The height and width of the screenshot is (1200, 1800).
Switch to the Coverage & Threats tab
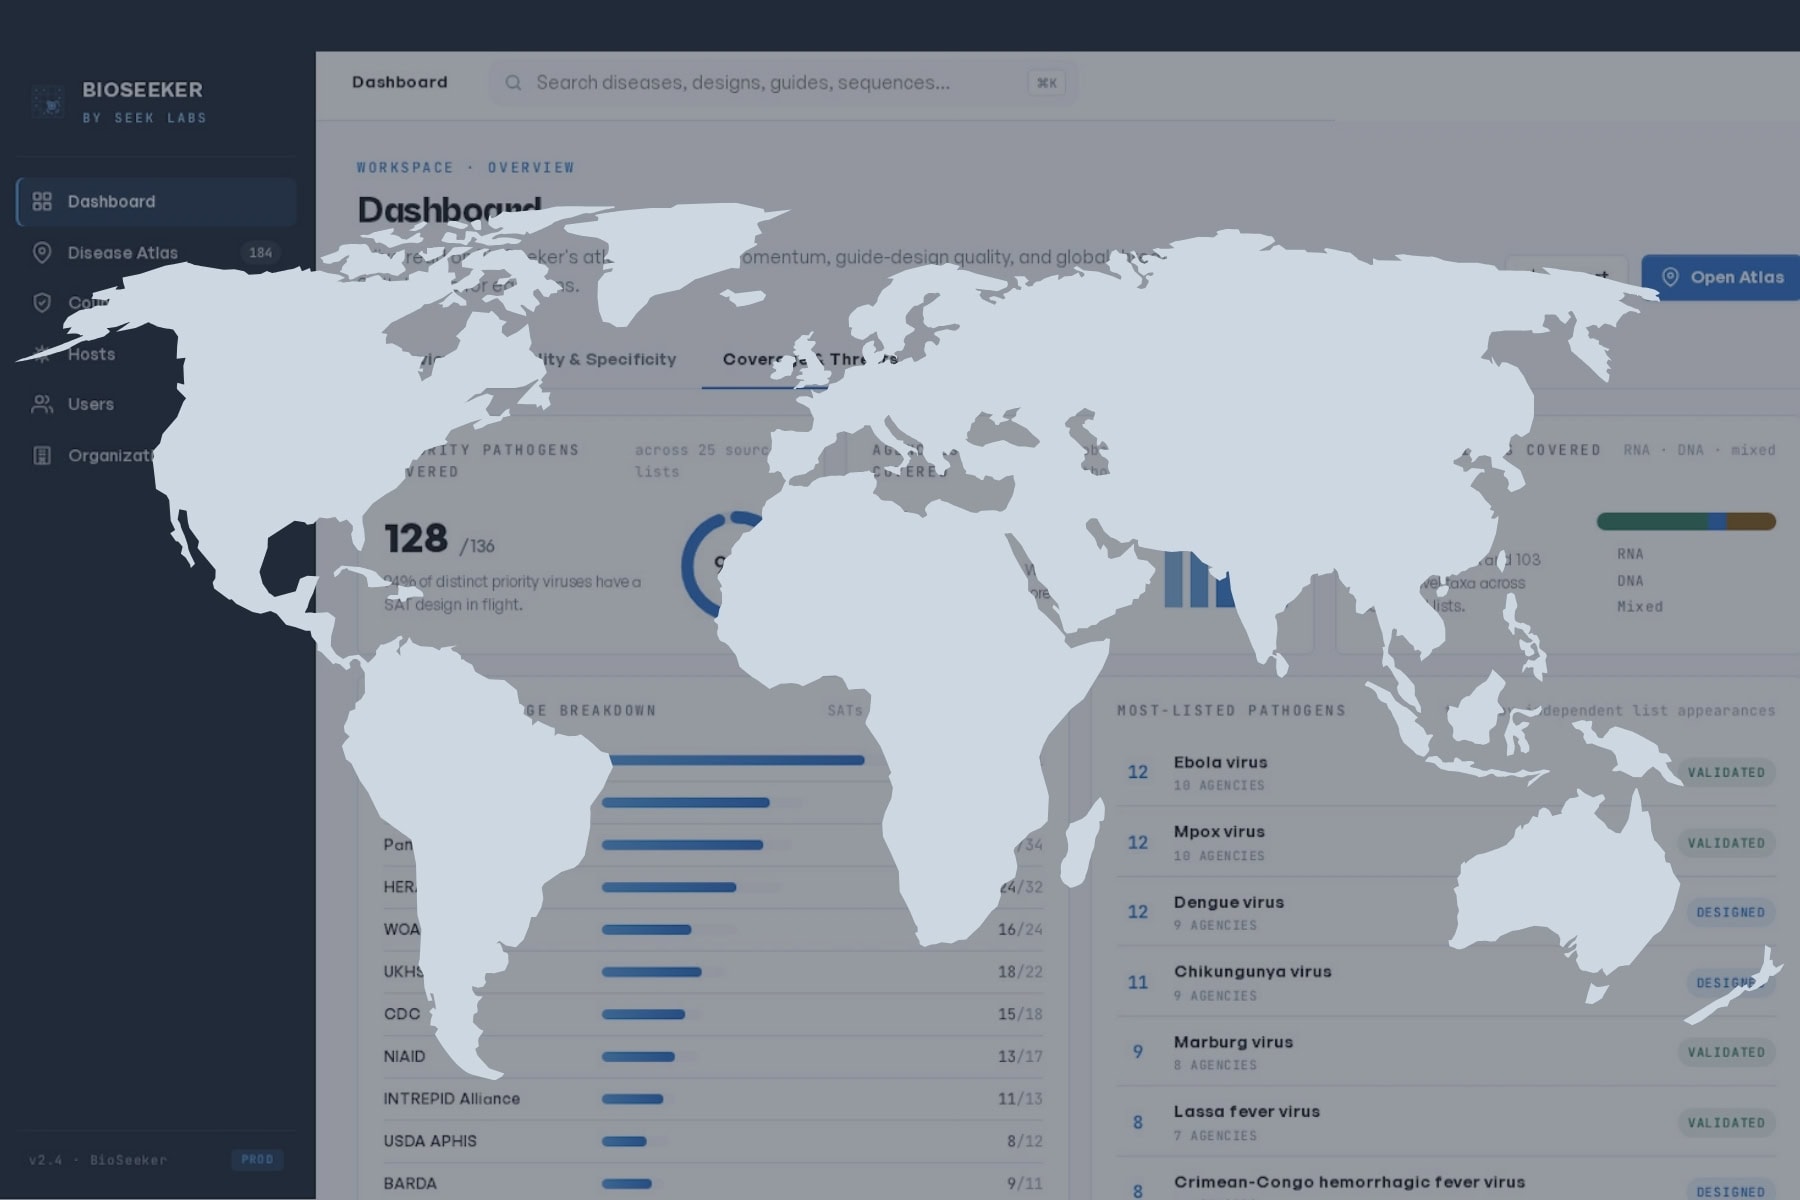click(809, 359)
